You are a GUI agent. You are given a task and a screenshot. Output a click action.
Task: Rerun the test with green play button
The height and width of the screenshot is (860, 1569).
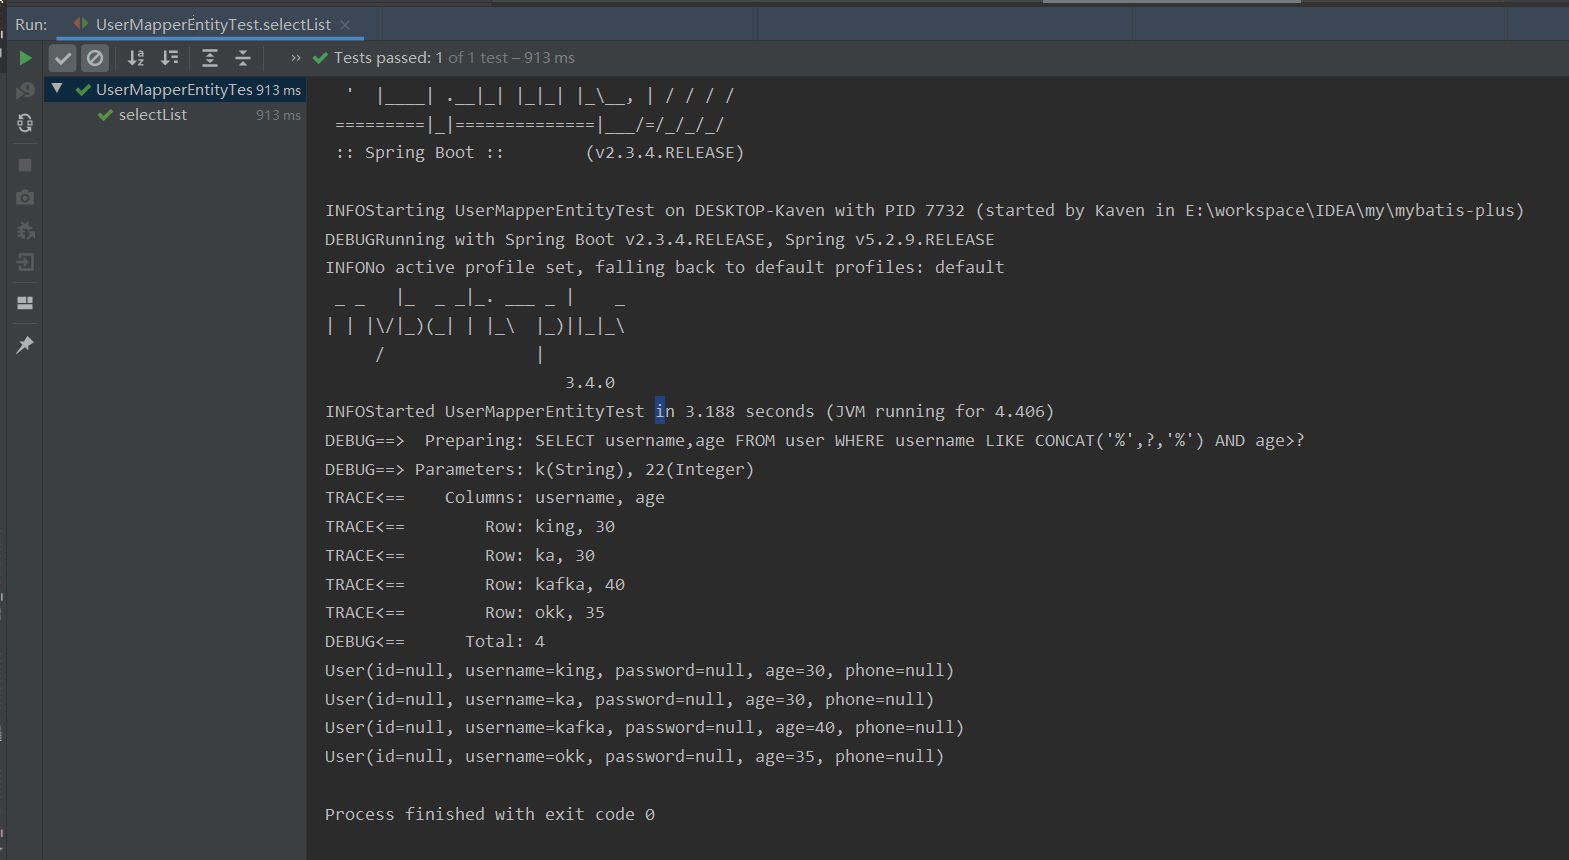point(25,58)
